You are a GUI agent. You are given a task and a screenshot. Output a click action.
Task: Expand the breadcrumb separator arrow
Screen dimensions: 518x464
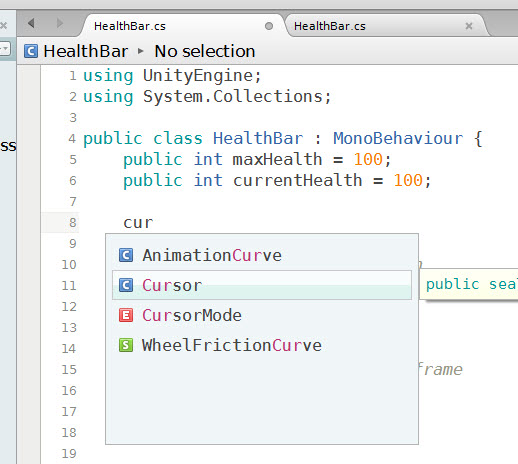point(141,51)
